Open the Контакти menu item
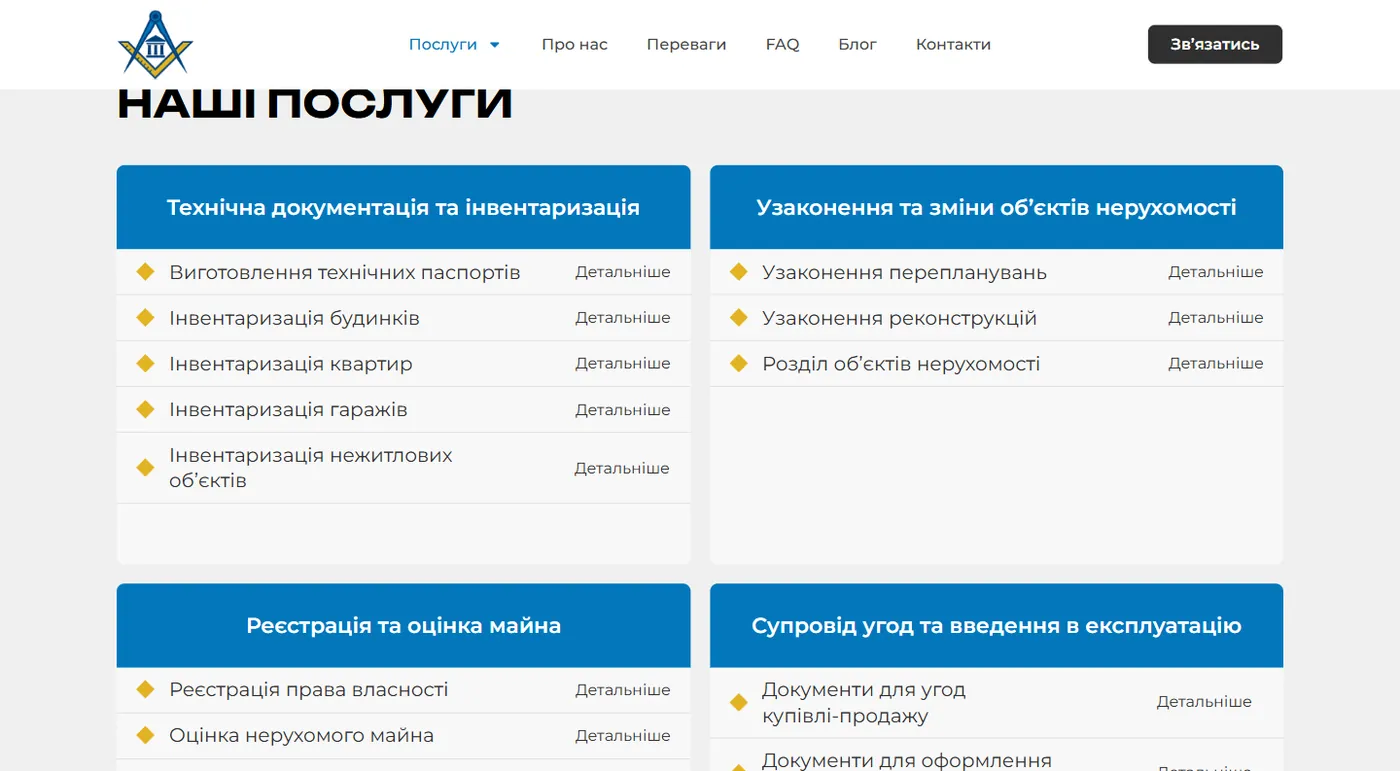Viewport: 1400px width, 771px height. point(953,44)
